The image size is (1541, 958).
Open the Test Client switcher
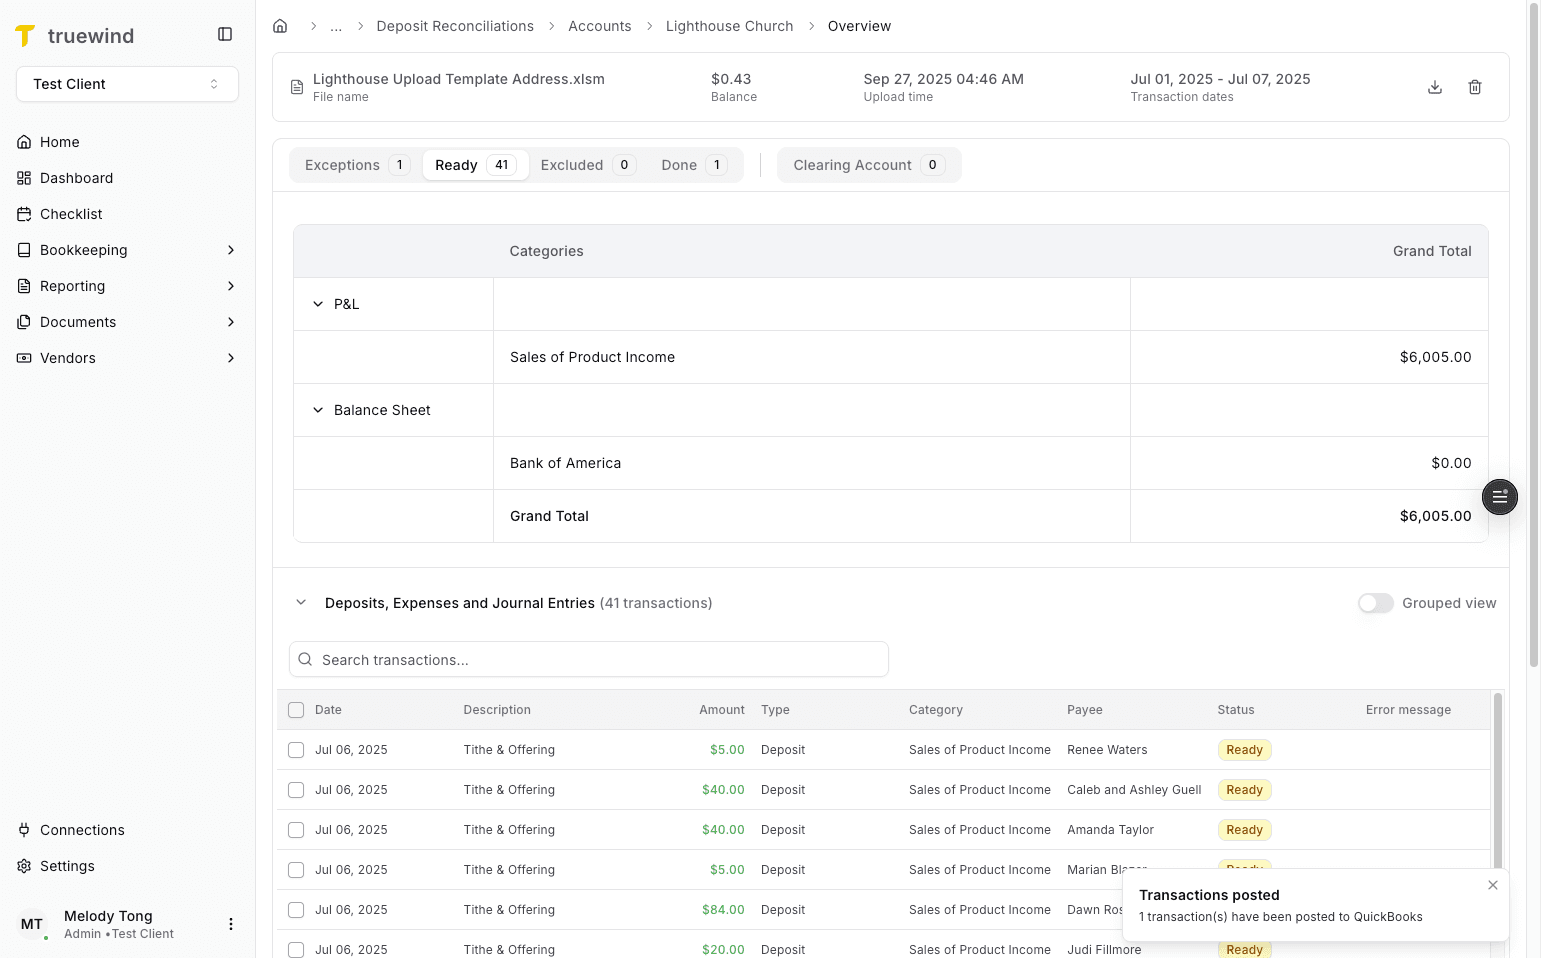127,84
